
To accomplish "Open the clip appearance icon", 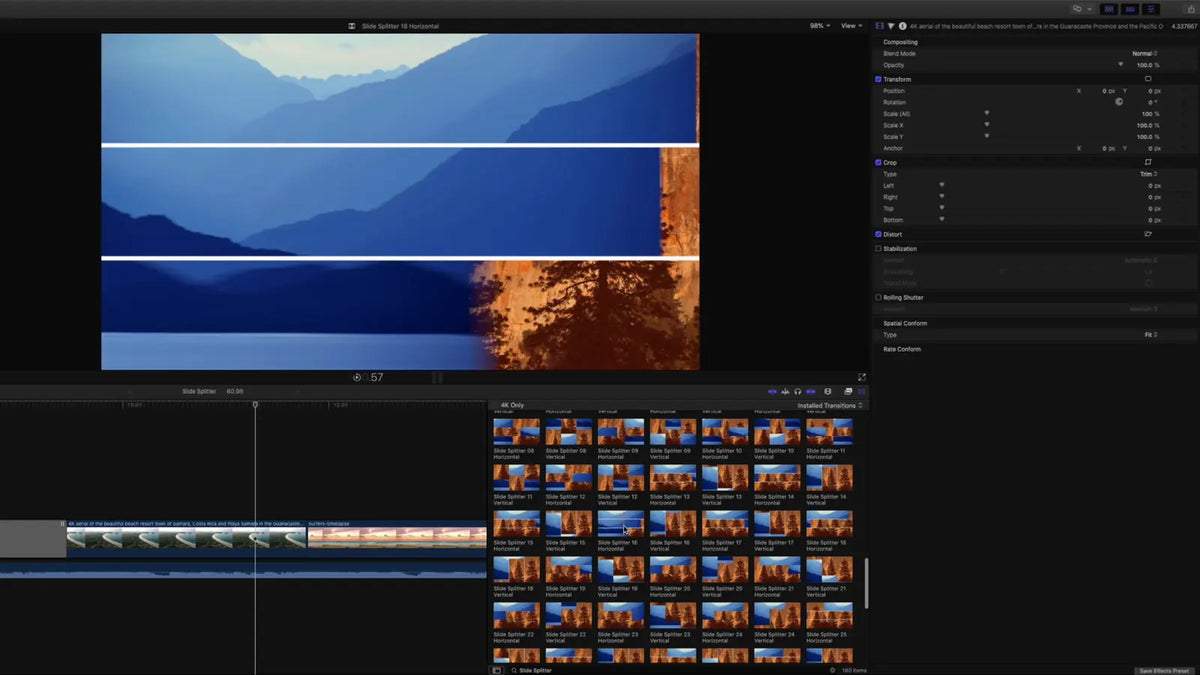I will [828, 392].
